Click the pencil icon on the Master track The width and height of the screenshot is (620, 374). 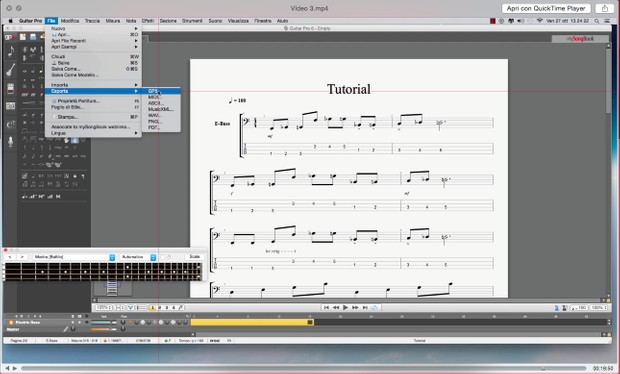(66, 329)
